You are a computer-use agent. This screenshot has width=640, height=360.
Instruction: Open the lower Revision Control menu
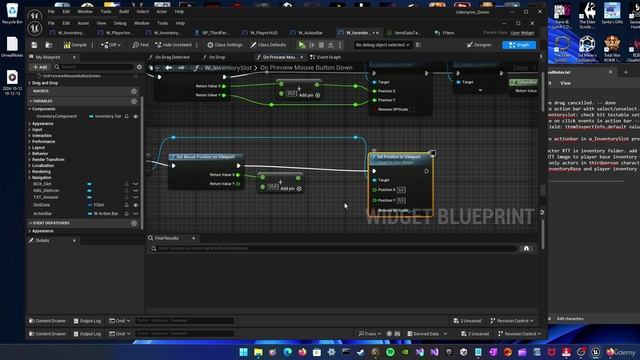coord(519,334)
